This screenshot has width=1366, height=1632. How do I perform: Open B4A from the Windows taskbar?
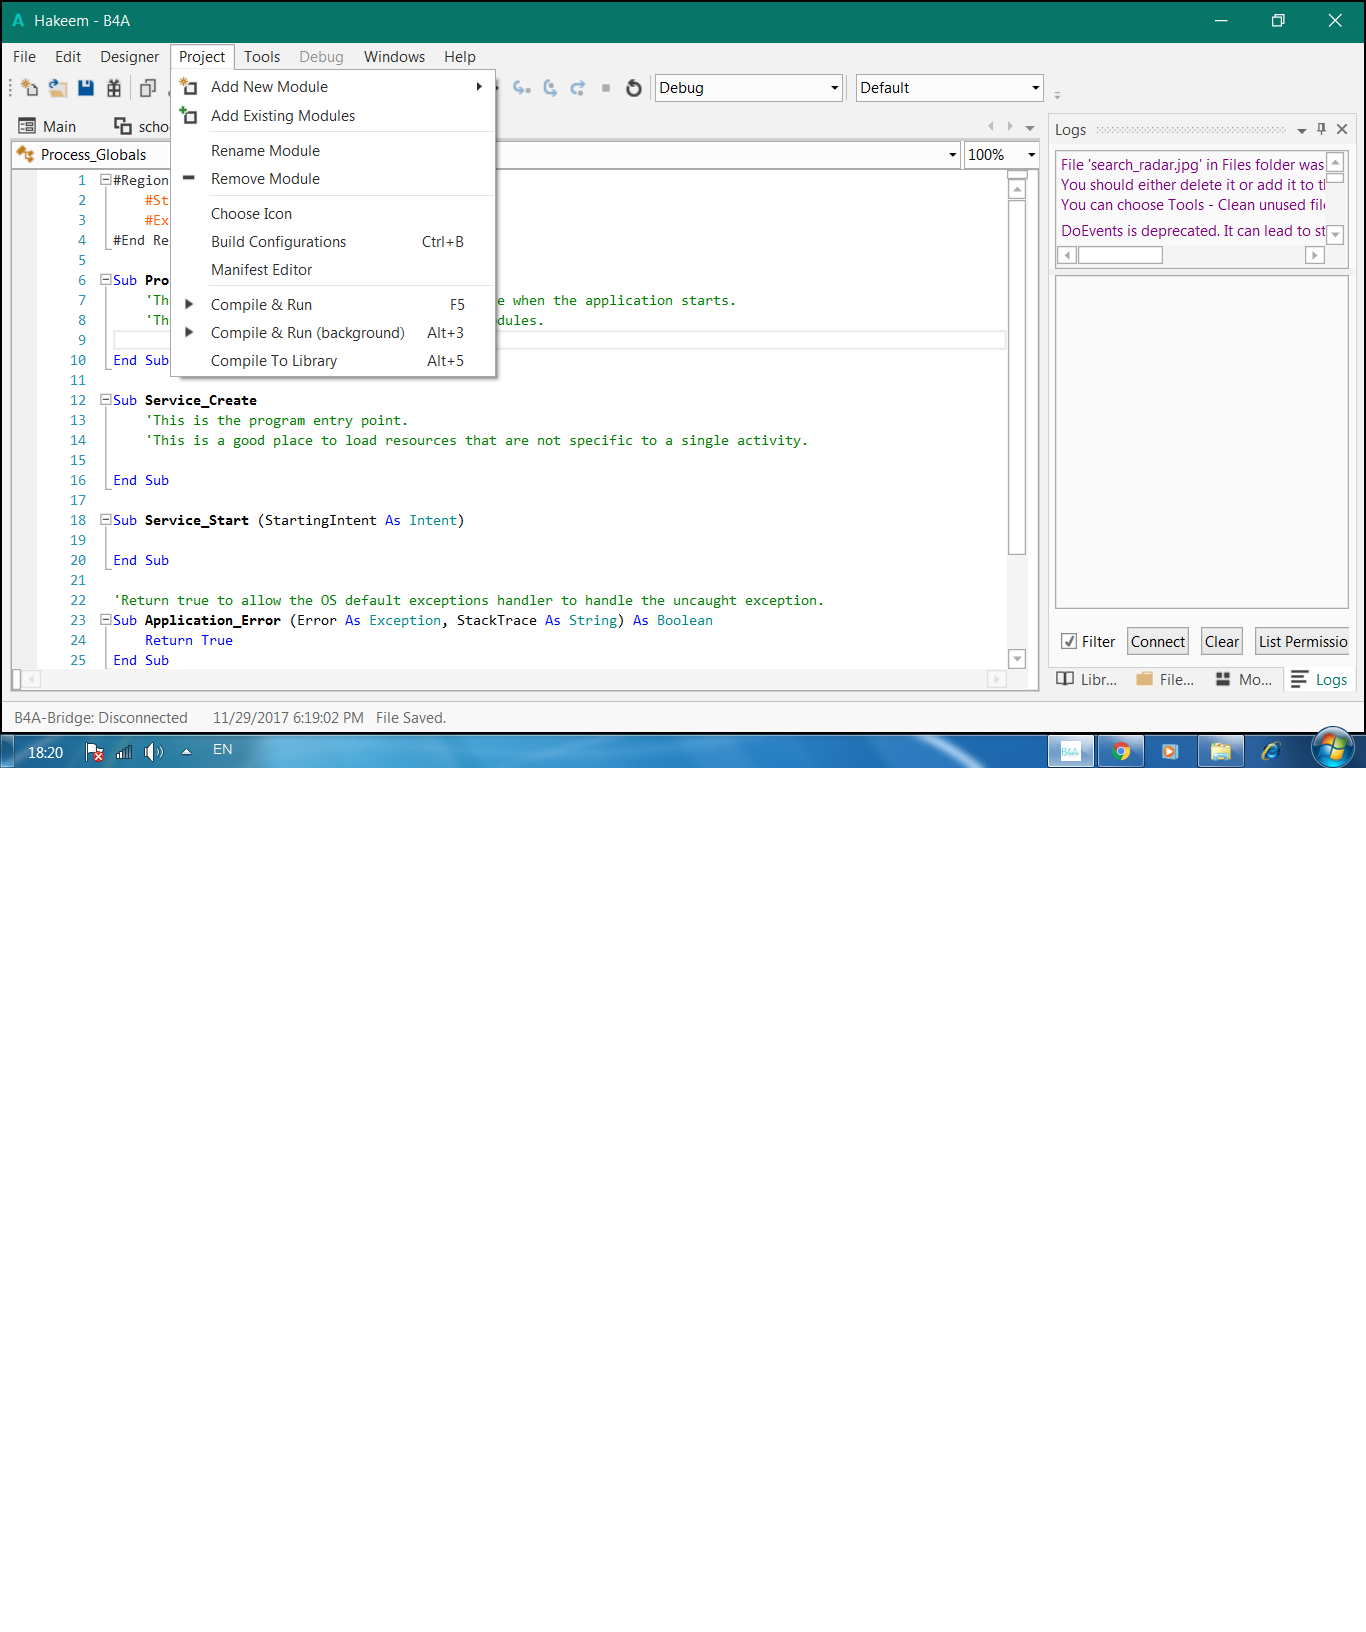point(1070,751)
